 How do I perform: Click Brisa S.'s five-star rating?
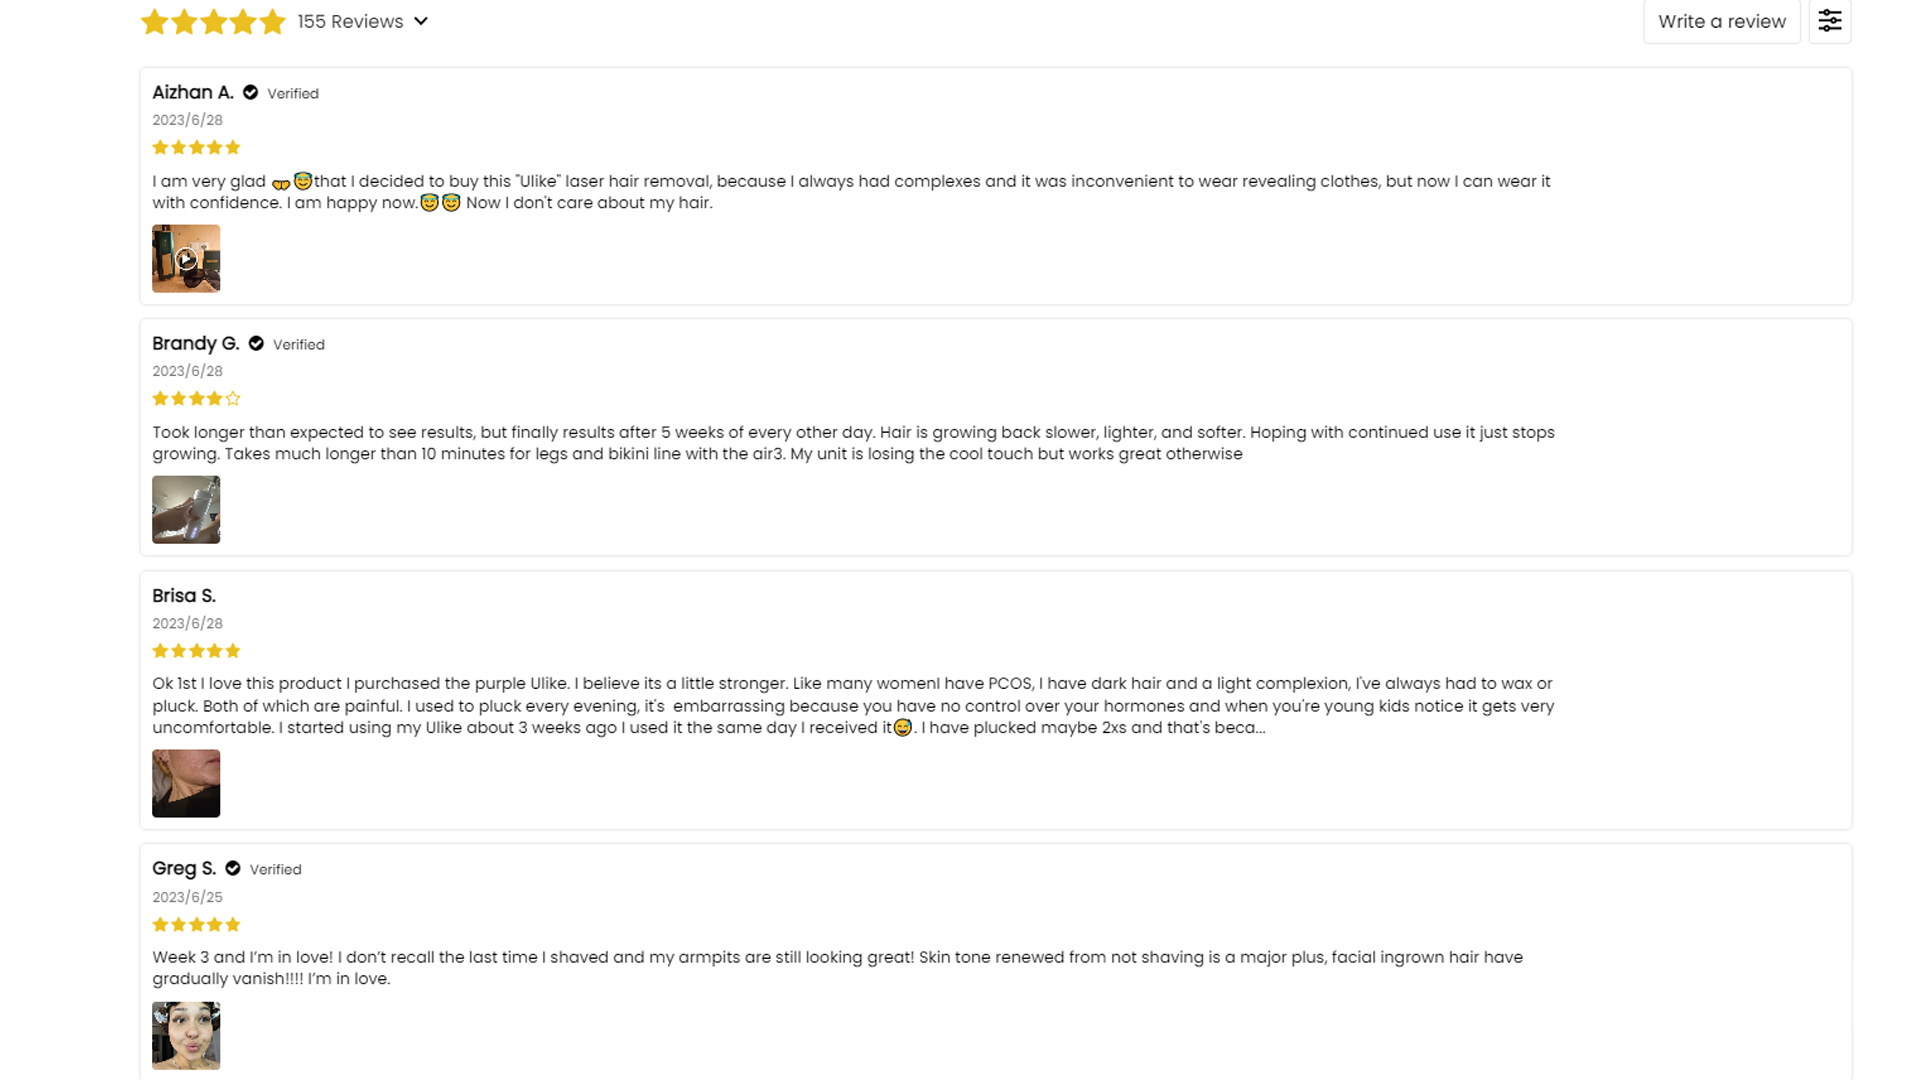196,651
